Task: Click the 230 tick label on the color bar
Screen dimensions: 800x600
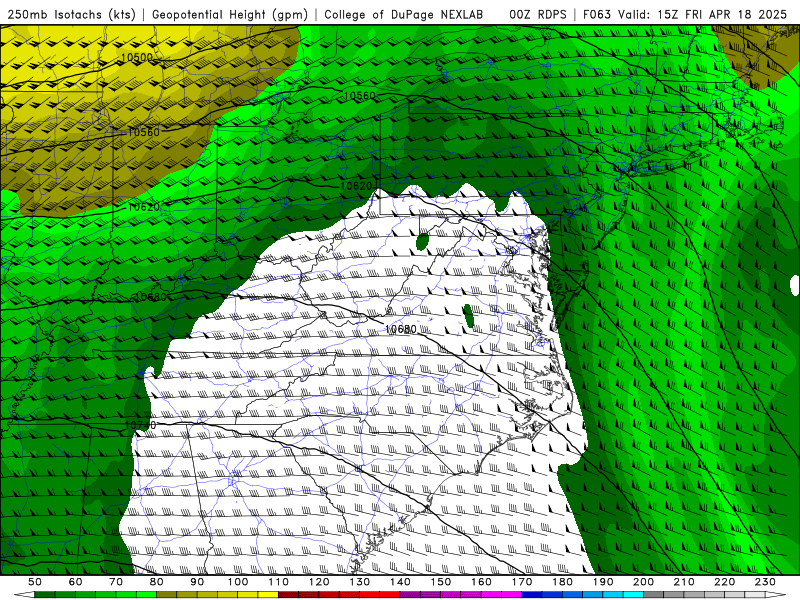Action: (765, 582)
